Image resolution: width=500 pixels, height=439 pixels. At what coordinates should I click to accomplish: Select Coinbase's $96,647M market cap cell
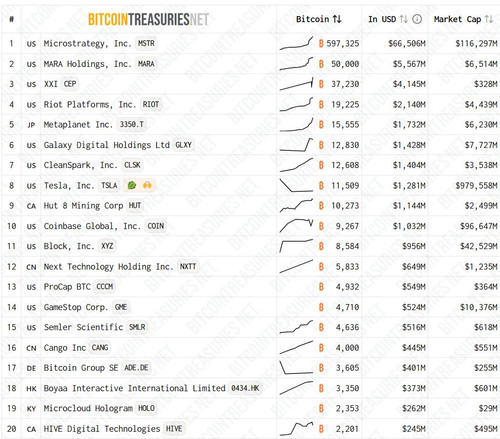(479, 226)
